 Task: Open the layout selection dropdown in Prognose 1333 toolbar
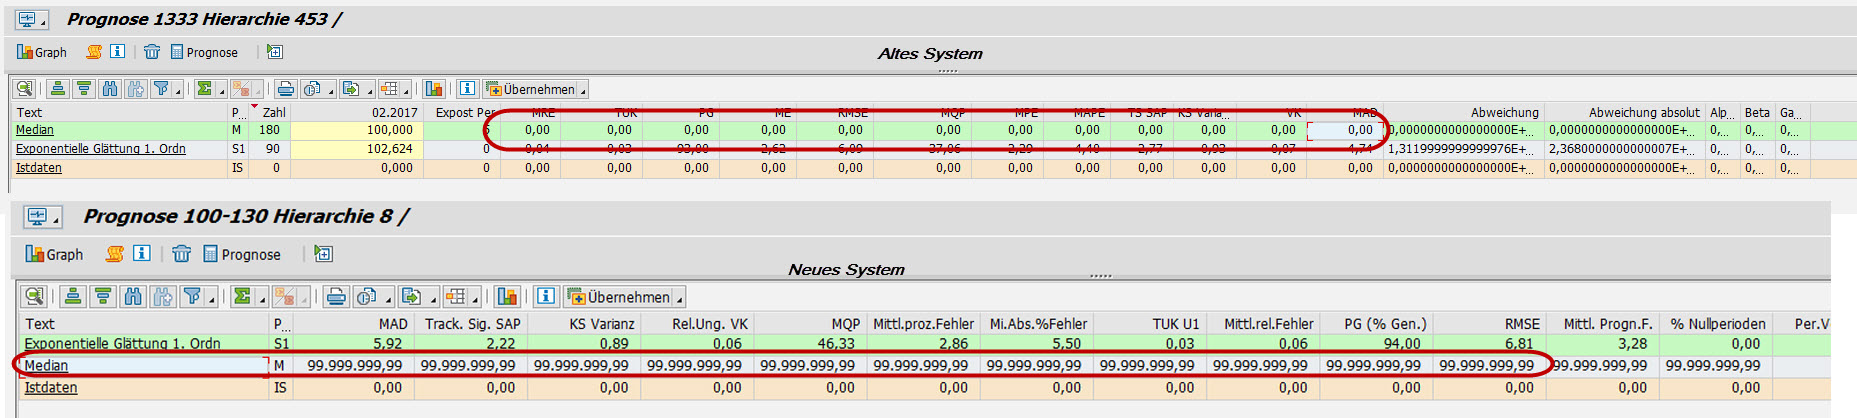(407, 92)
